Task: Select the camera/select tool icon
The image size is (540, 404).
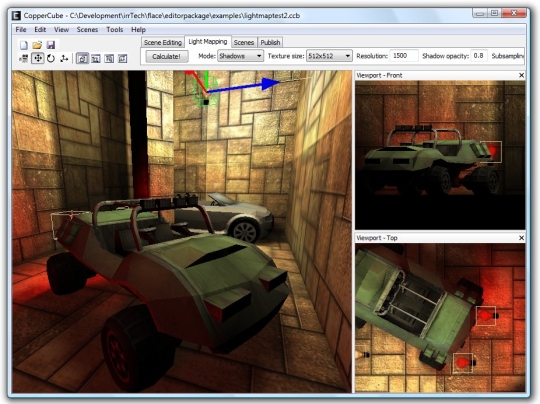Action: (x=24, y=59)
